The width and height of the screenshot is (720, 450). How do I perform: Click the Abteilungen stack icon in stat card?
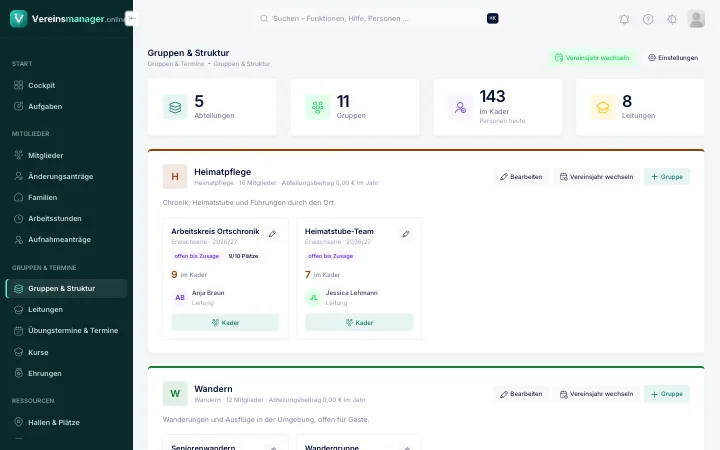click(x=175, y=107)
